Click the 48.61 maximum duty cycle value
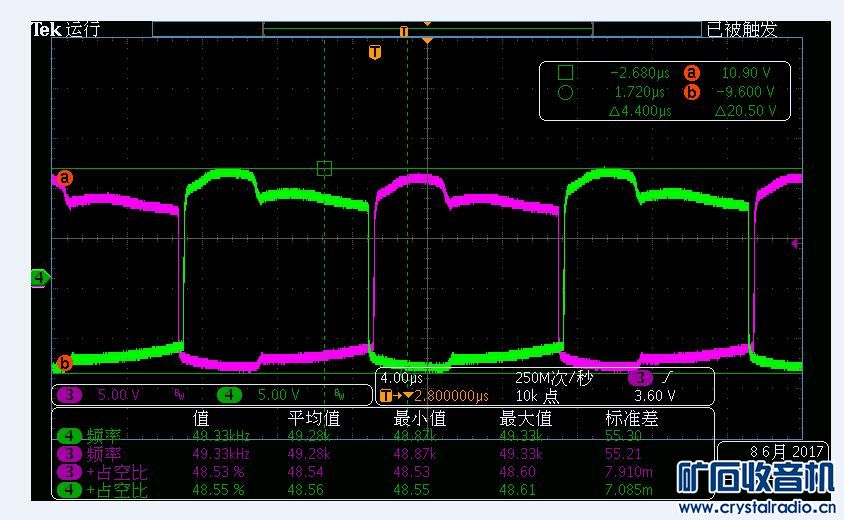The image size is (844, 520). 517,490
